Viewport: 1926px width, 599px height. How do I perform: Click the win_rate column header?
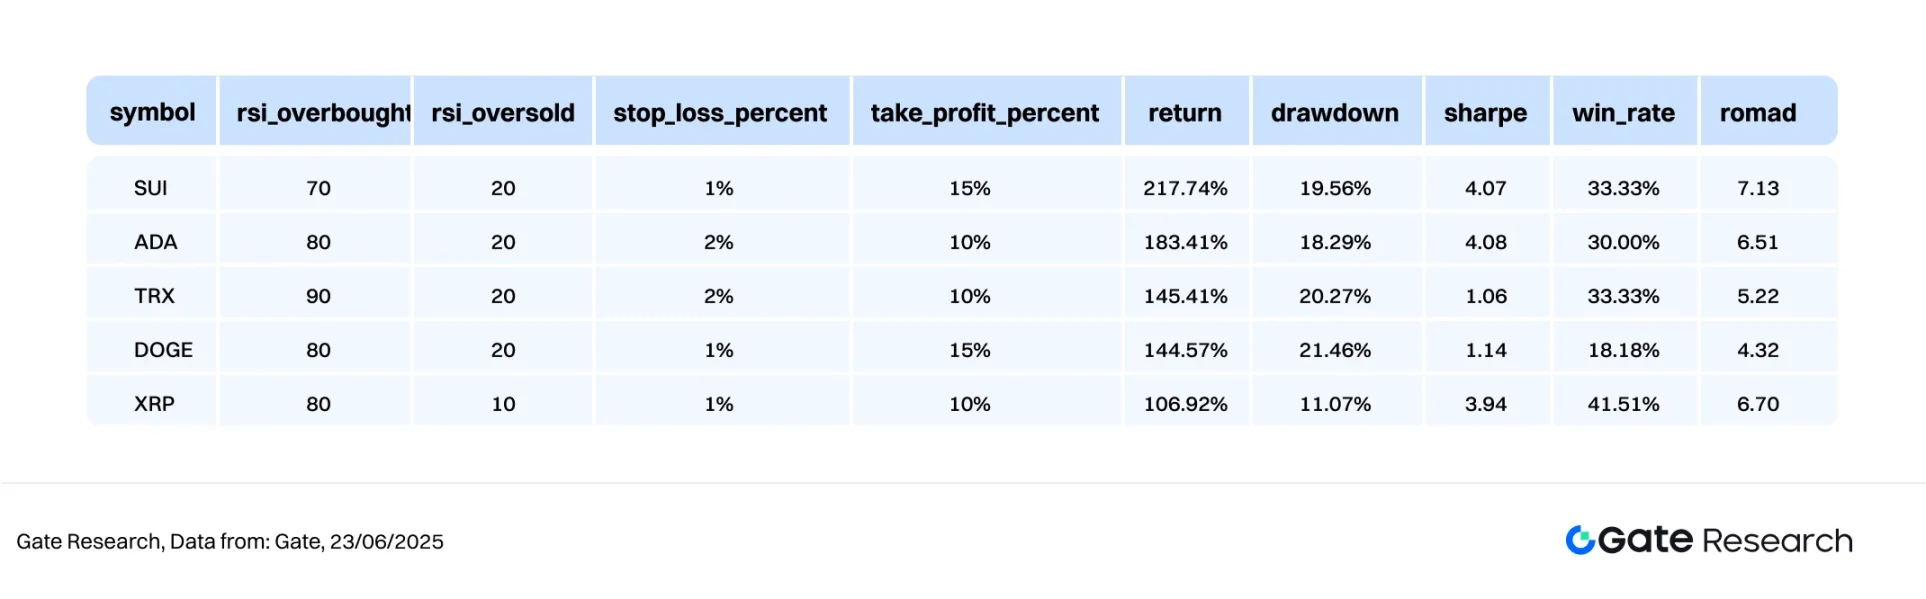click(1624, 112)
